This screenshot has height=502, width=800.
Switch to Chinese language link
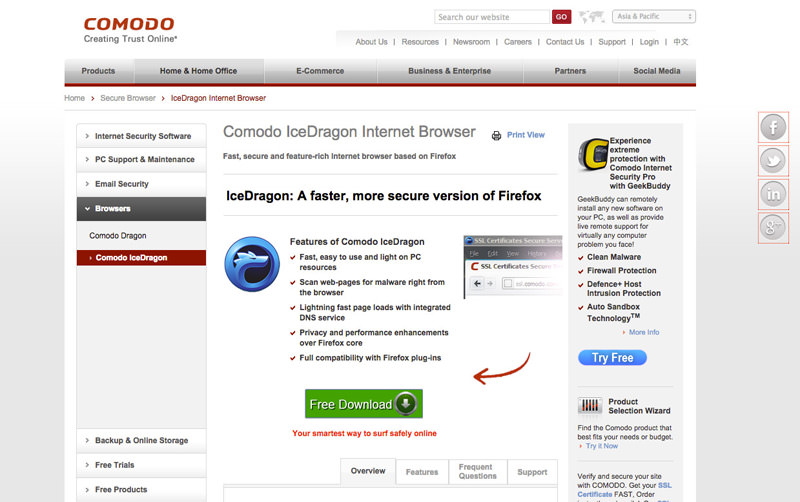tap(681, 42)
